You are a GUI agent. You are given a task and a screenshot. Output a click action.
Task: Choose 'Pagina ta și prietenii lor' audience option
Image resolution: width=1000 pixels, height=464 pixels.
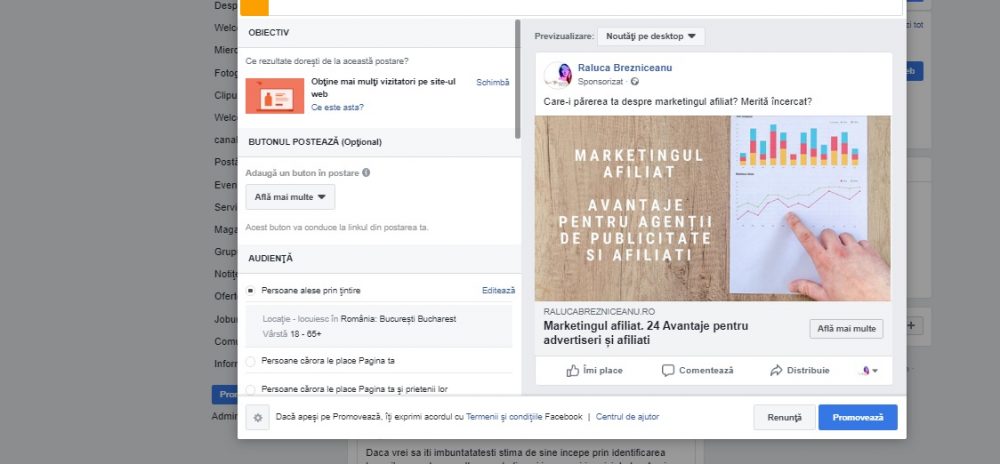pos(251,388)
